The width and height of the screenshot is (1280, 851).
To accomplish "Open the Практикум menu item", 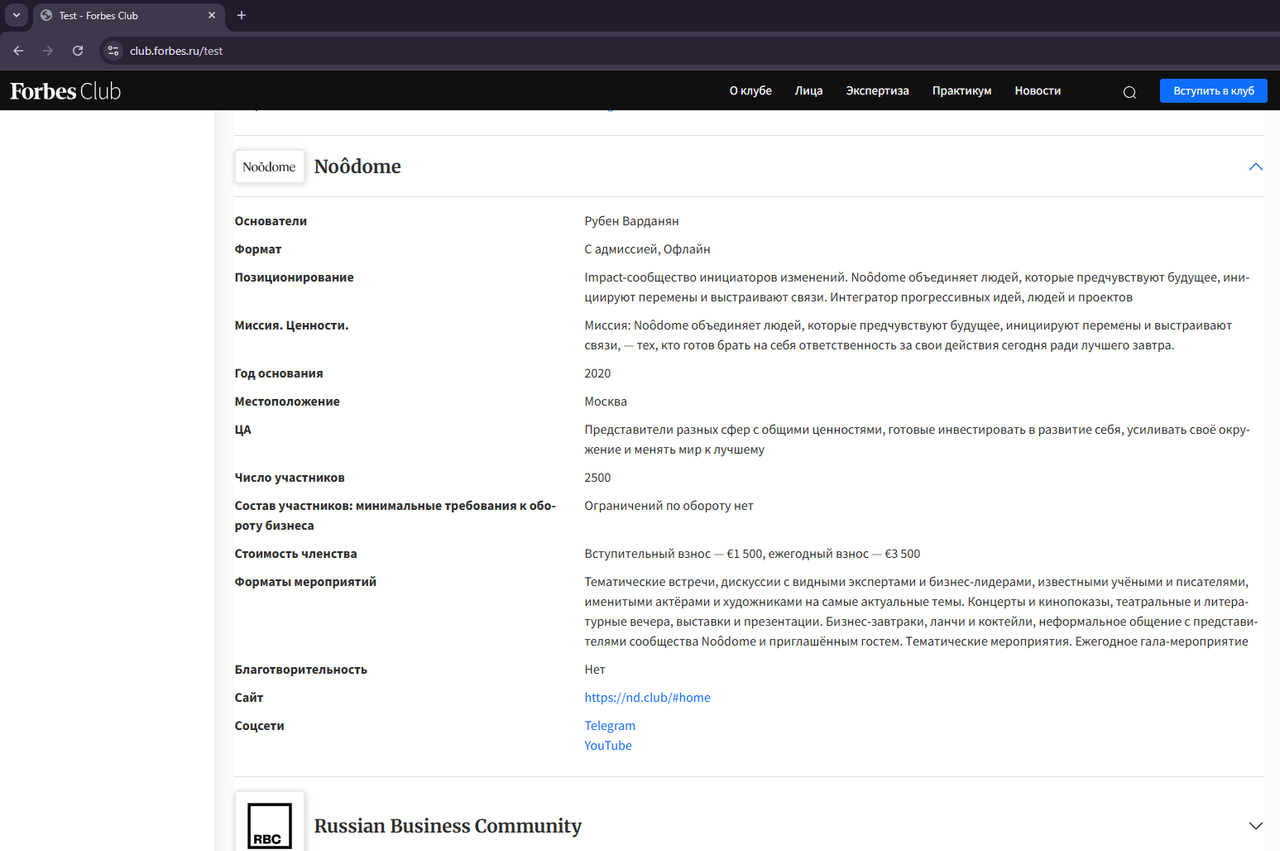I will click(962, 91).
